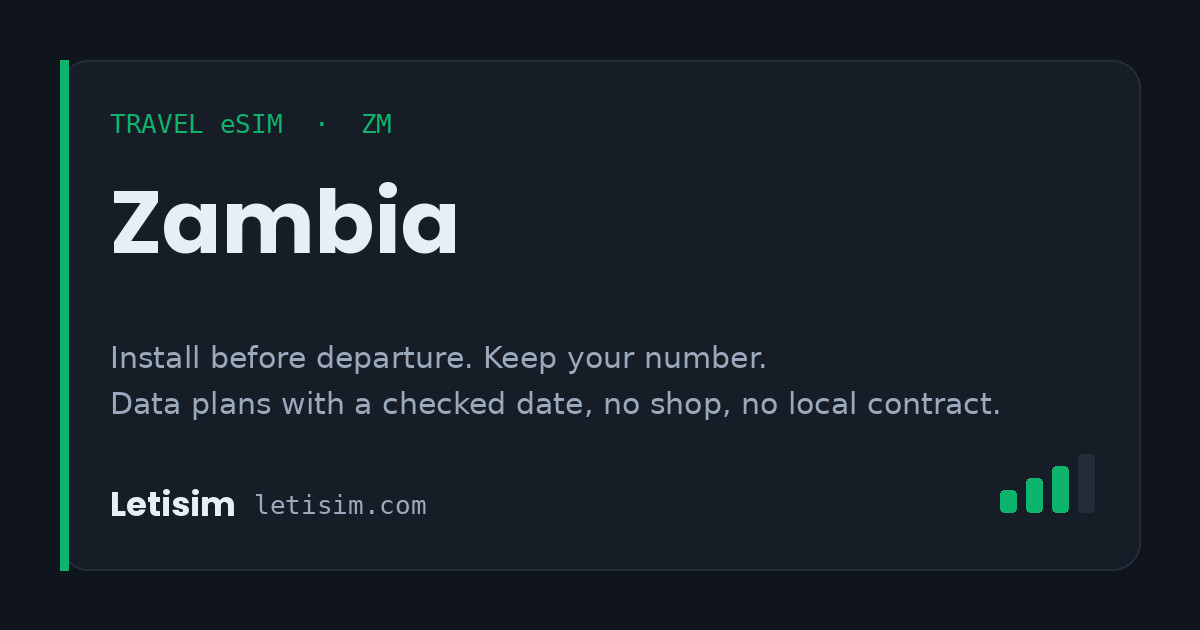Click the gray inactive signal bar

(1086, 484)
